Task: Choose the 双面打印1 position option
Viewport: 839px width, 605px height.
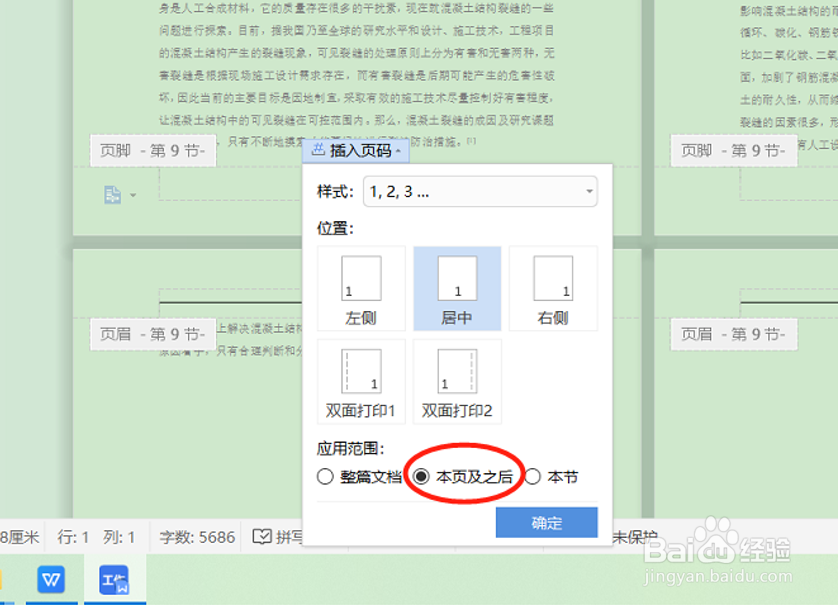Action: click(359, 381)
